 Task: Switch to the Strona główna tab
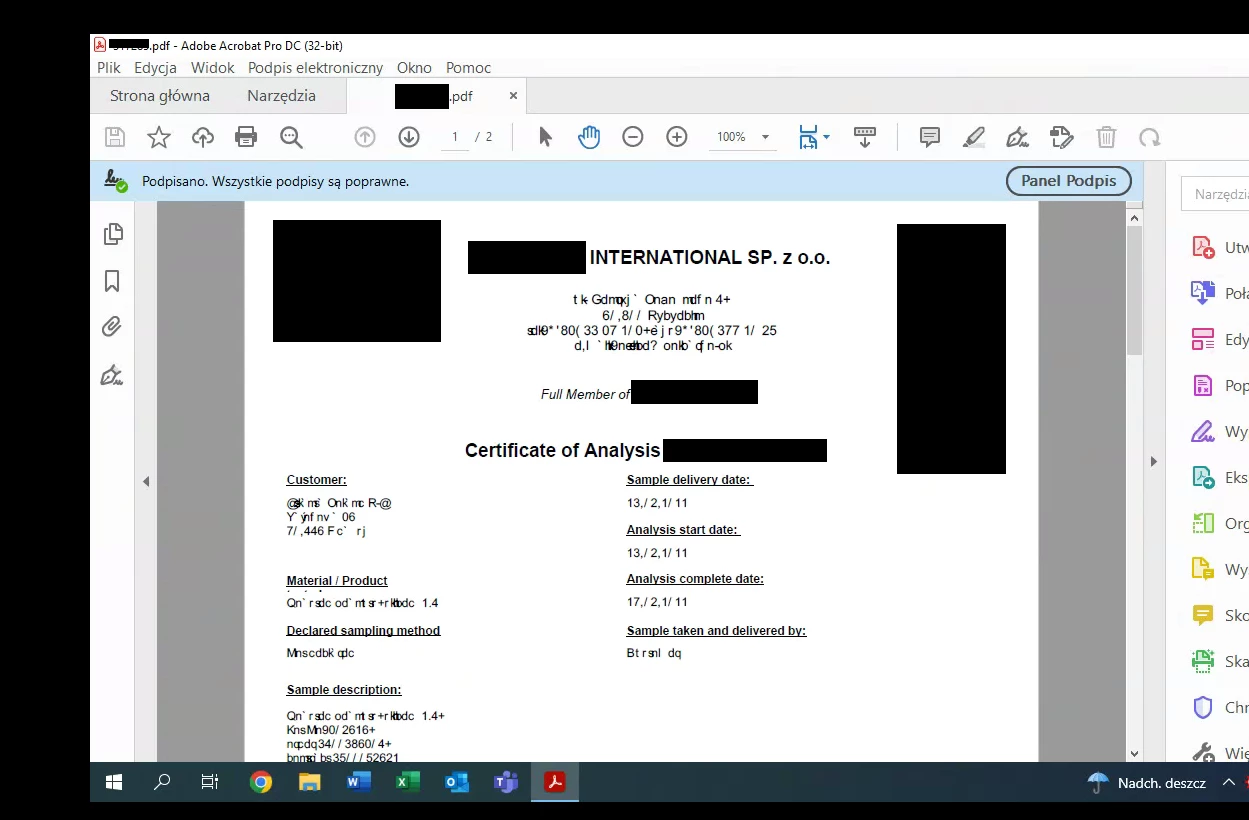(x=160, y=96)
